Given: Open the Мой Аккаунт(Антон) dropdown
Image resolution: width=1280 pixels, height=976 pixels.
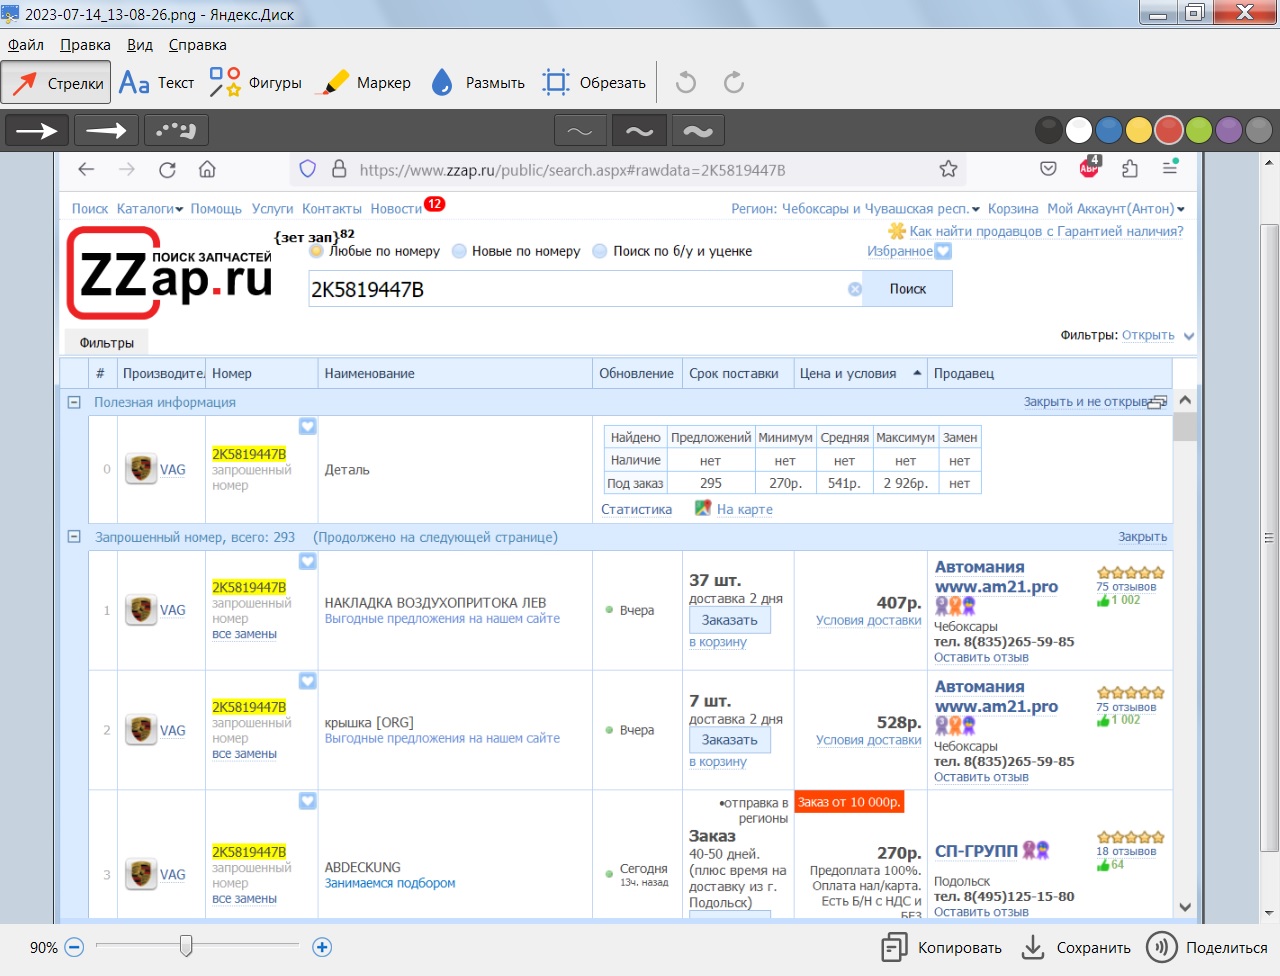Looking at the screenshot, I should coord(1116,209).
